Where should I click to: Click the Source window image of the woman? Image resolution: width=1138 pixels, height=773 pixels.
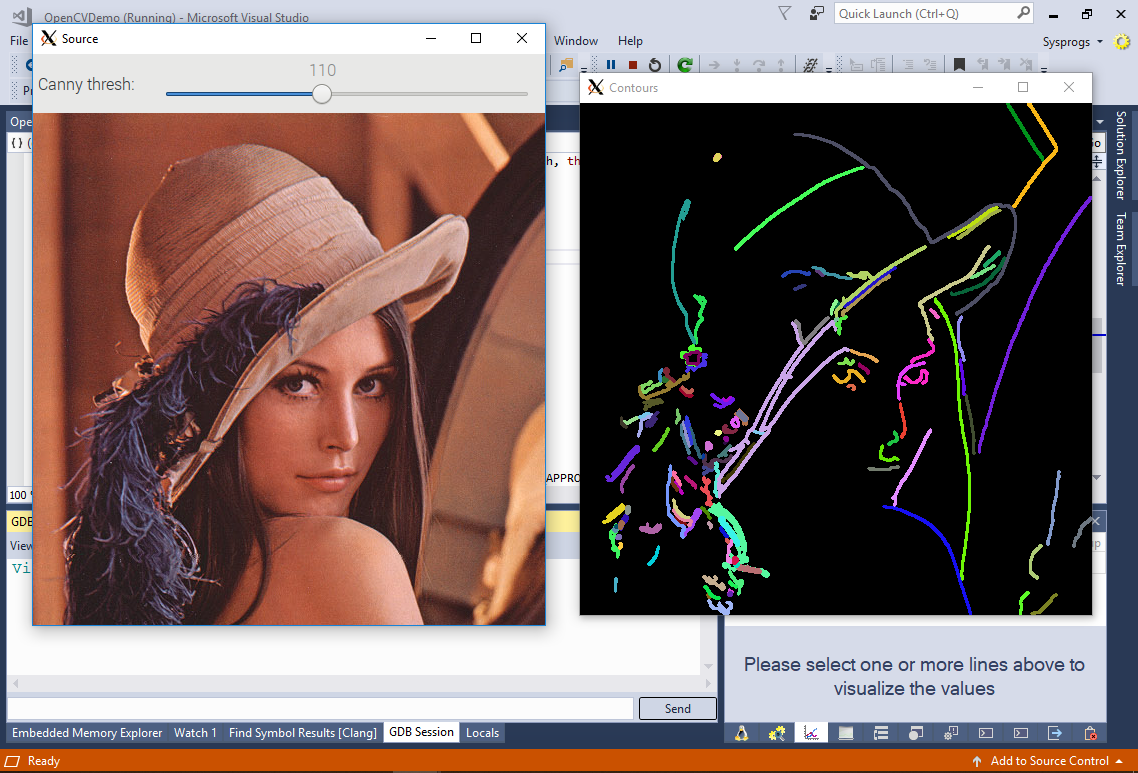289,369
